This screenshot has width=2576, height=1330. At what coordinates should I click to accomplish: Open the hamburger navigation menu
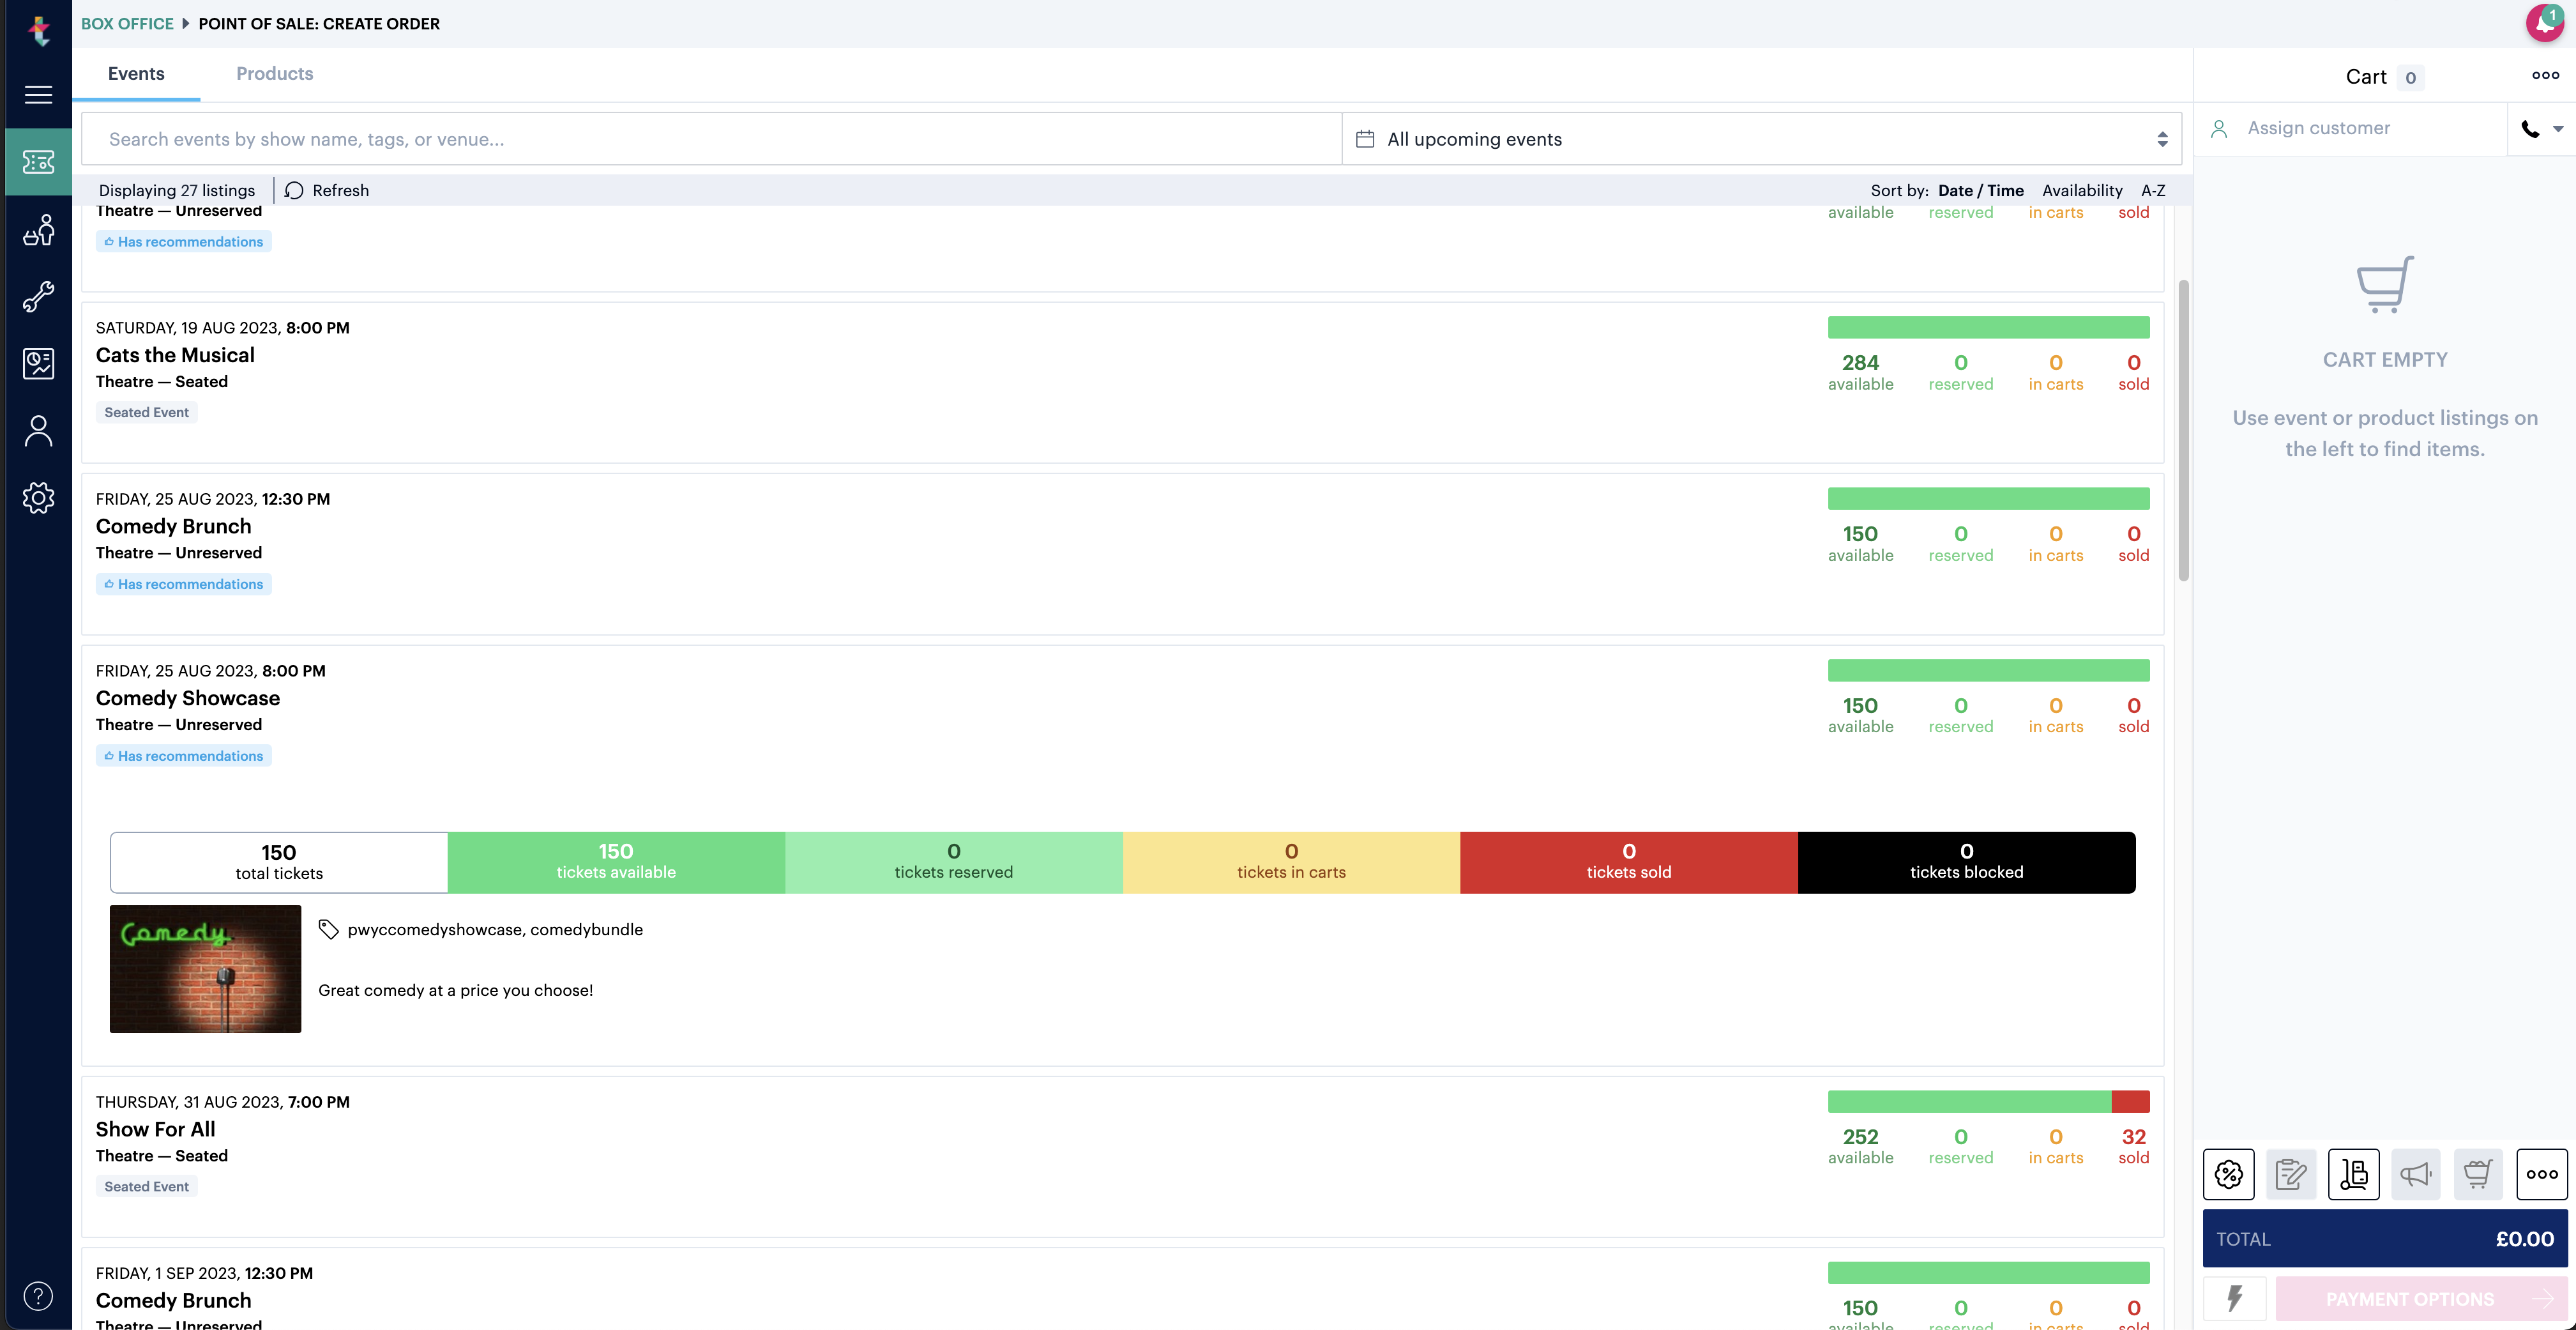(38, 95)
